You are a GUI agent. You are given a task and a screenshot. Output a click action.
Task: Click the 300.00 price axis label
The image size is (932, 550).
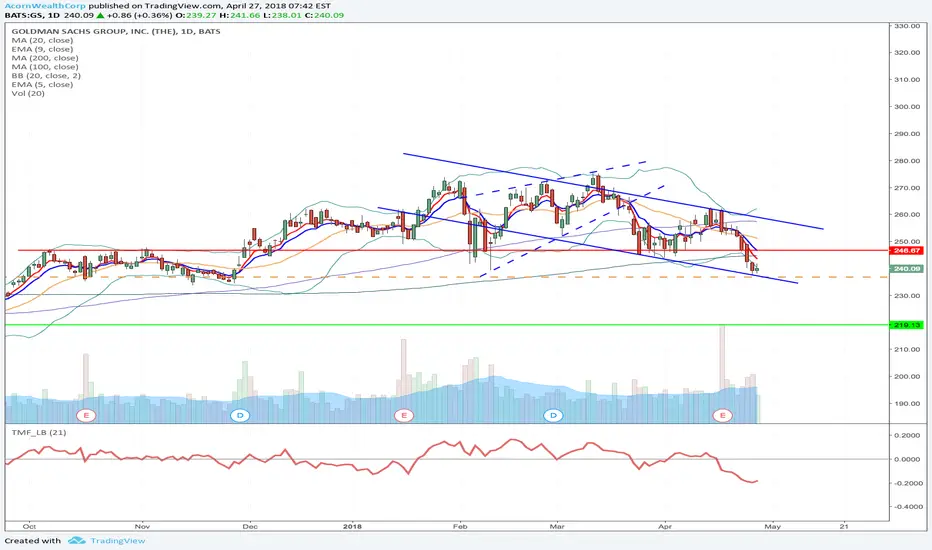(907, 107)
